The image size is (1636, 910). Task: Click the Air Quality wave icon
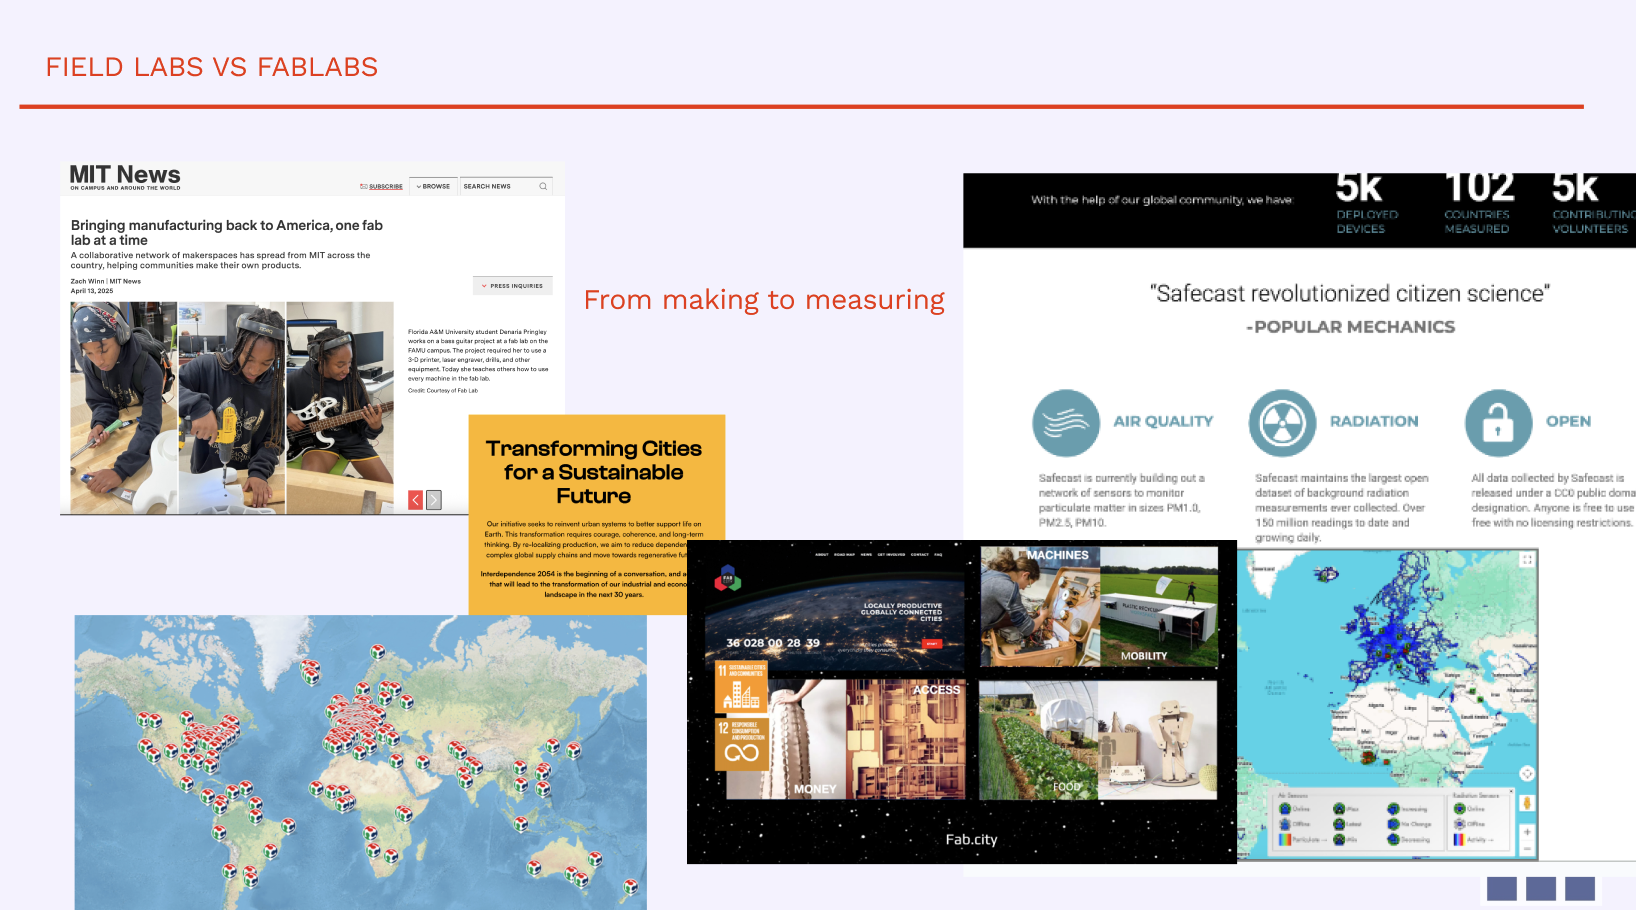point(1066,423)
